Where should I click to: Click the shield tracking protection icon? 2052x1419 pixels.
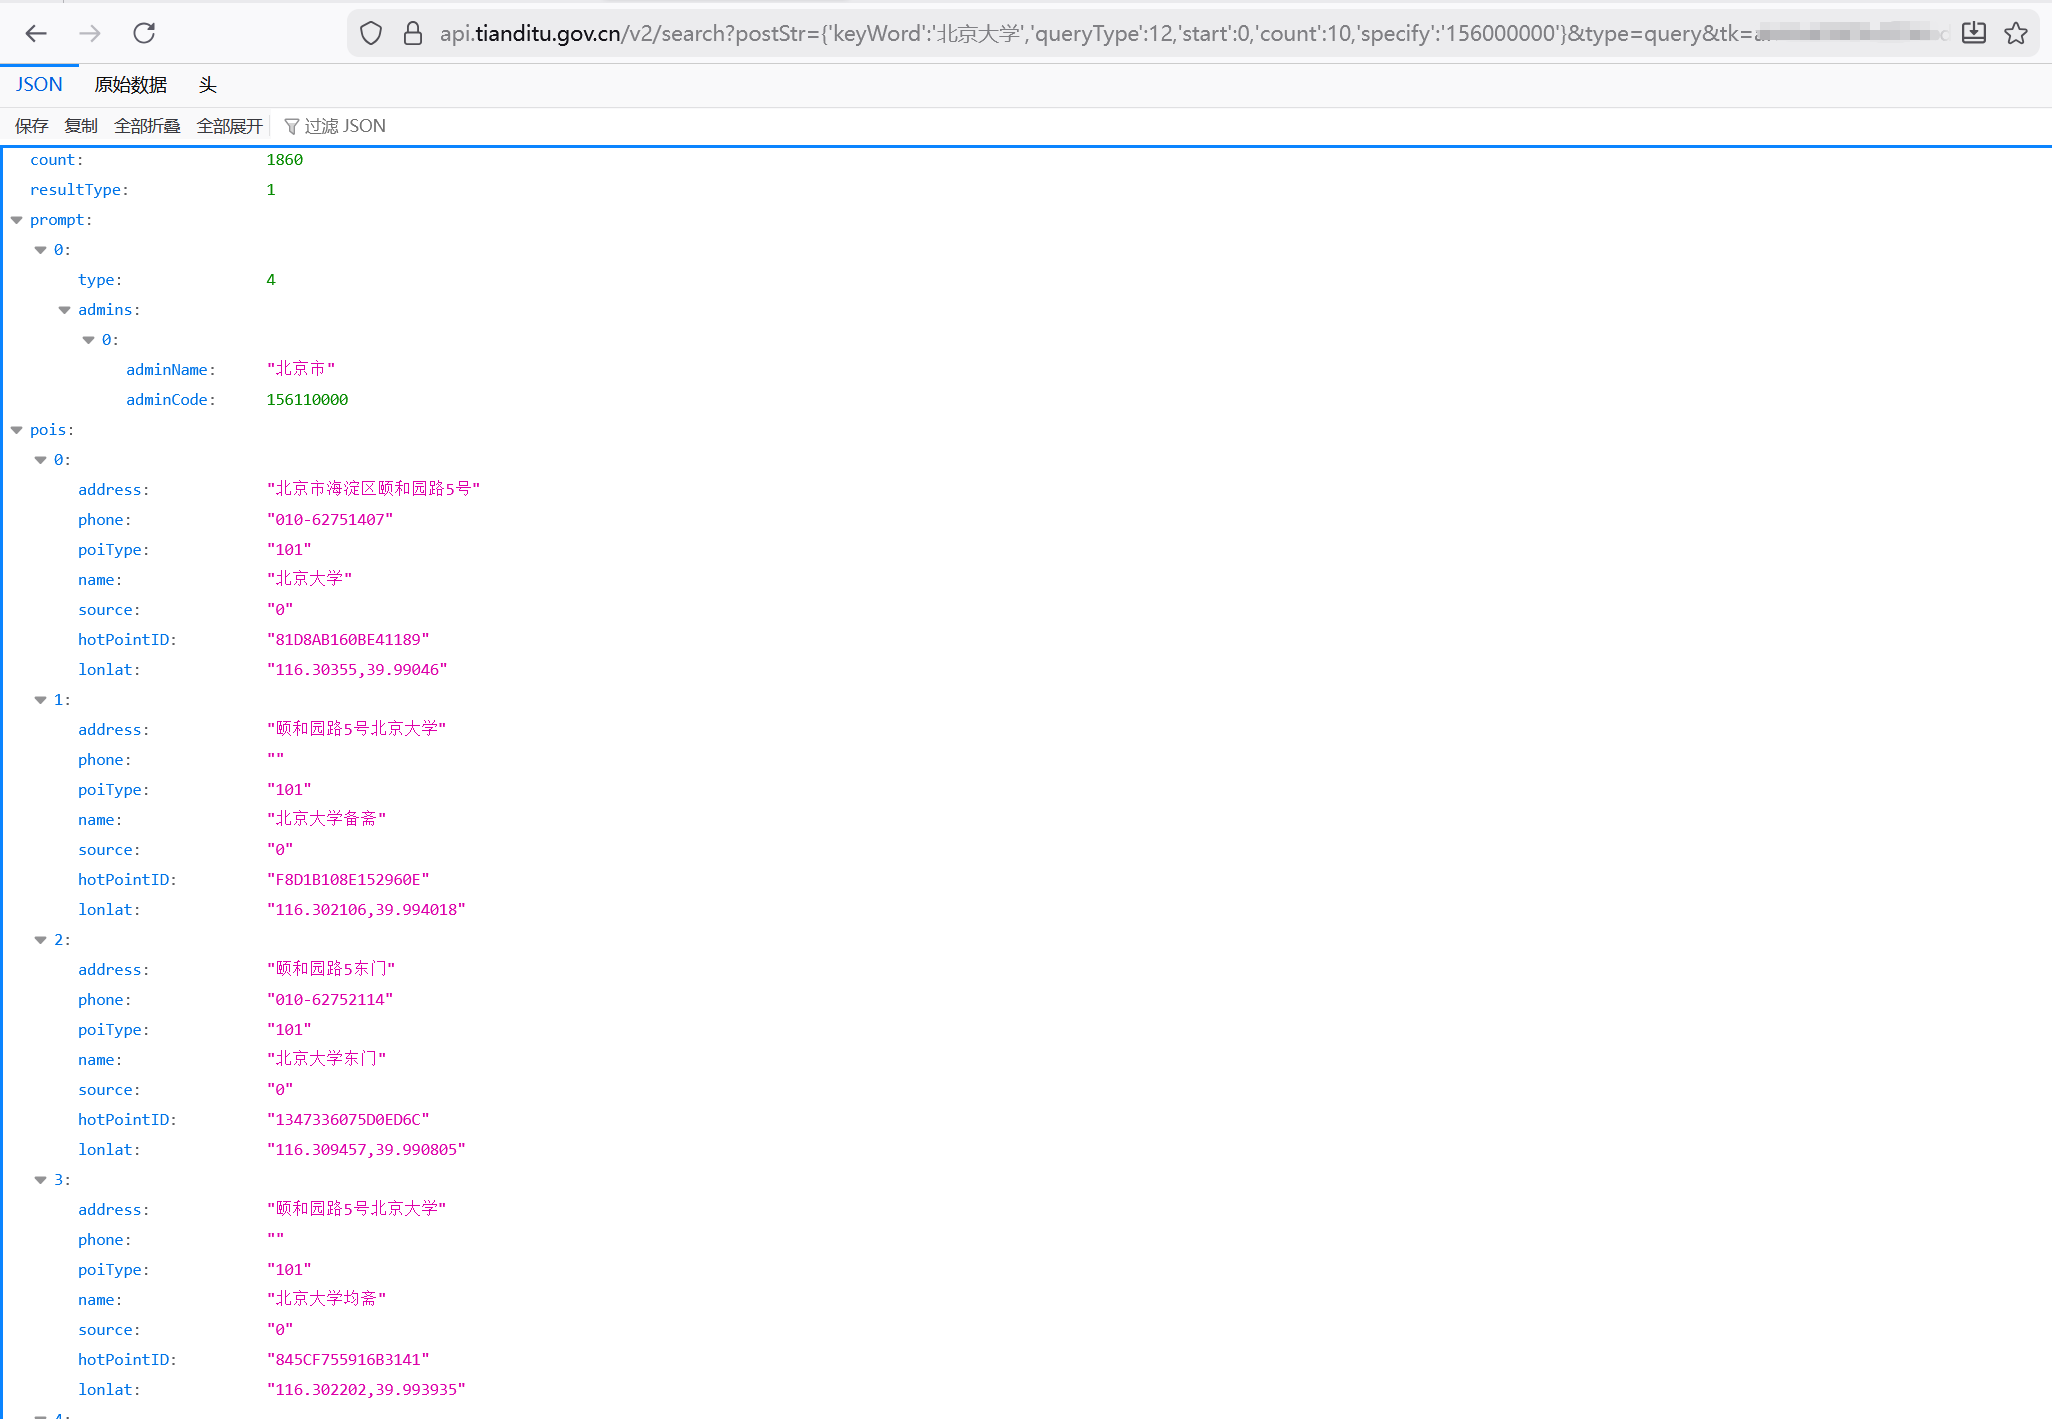(371, 33)
